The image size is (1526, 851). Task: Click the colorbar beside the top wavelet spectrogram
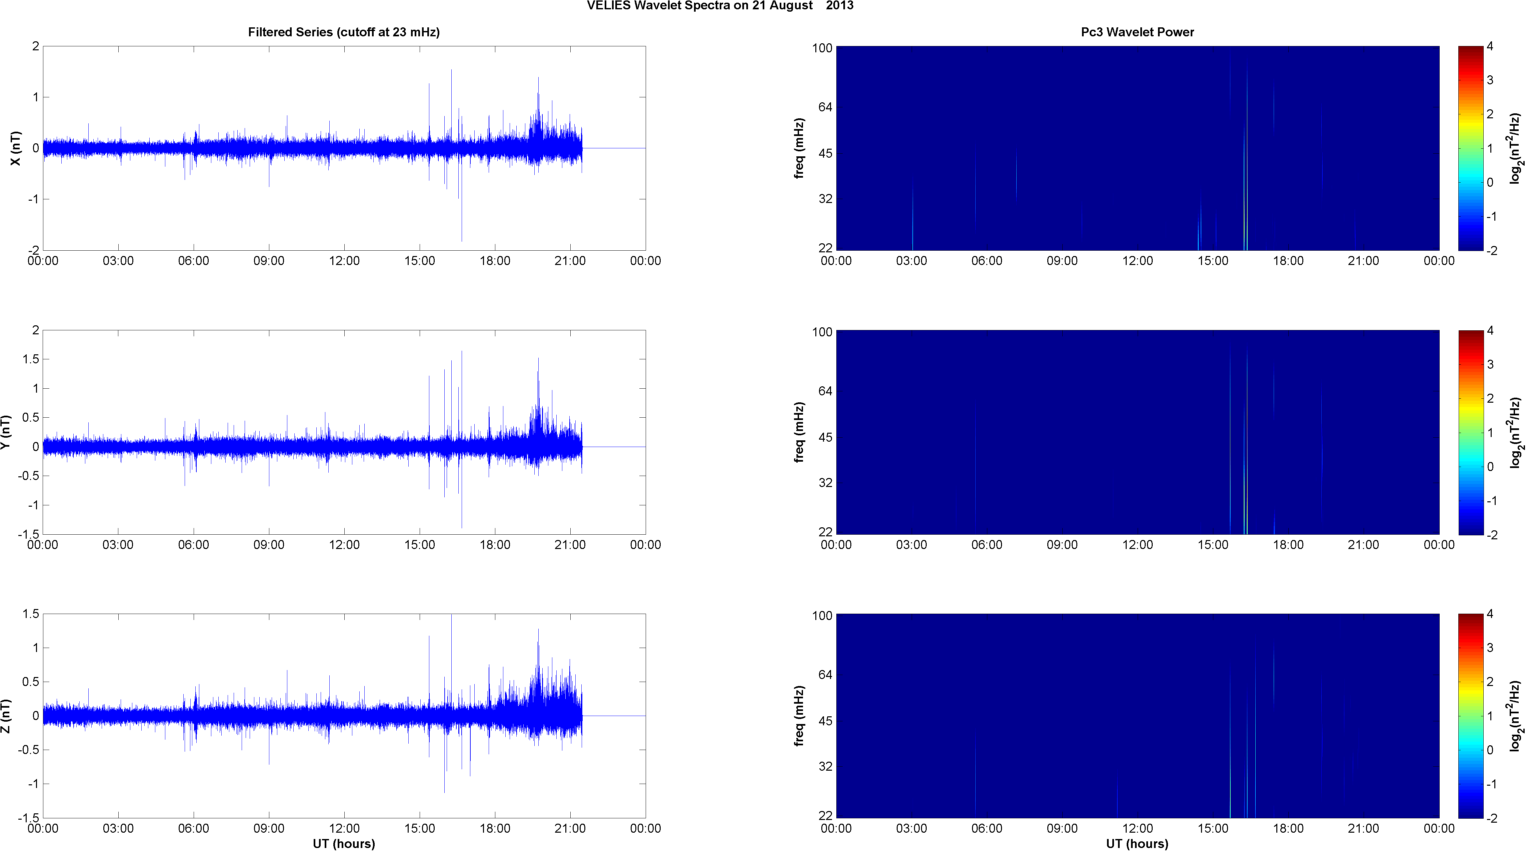tap(1470, 148)
